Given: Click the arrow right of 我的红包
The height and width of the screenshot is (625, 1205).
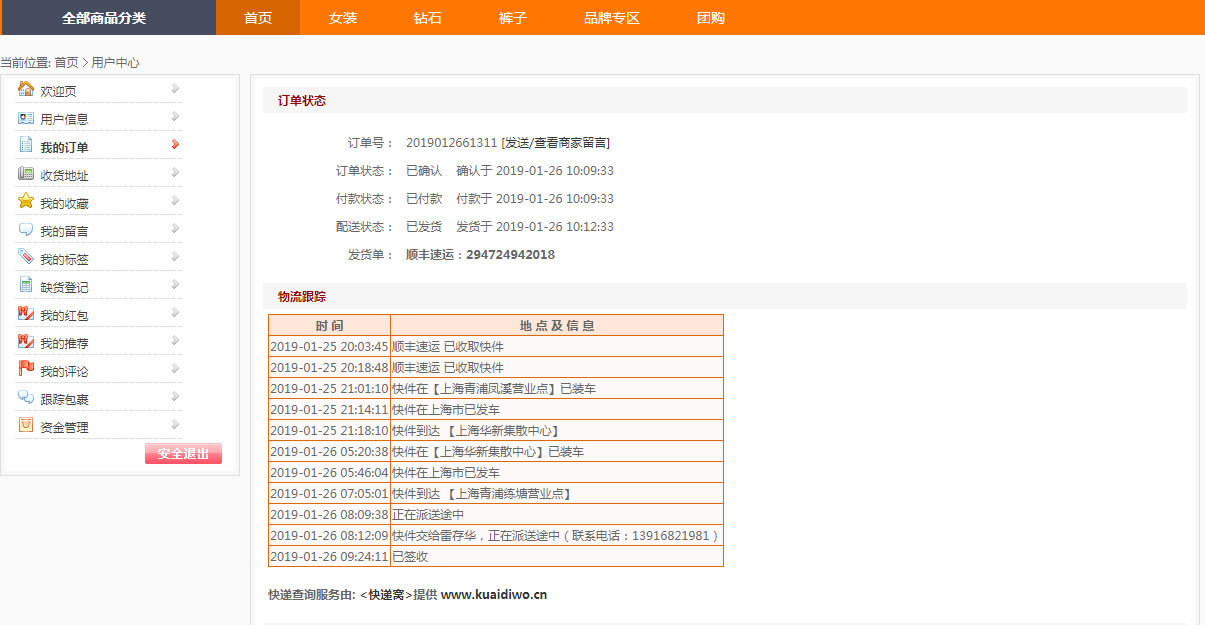Looking at the screenshot, I should (175, 313).
